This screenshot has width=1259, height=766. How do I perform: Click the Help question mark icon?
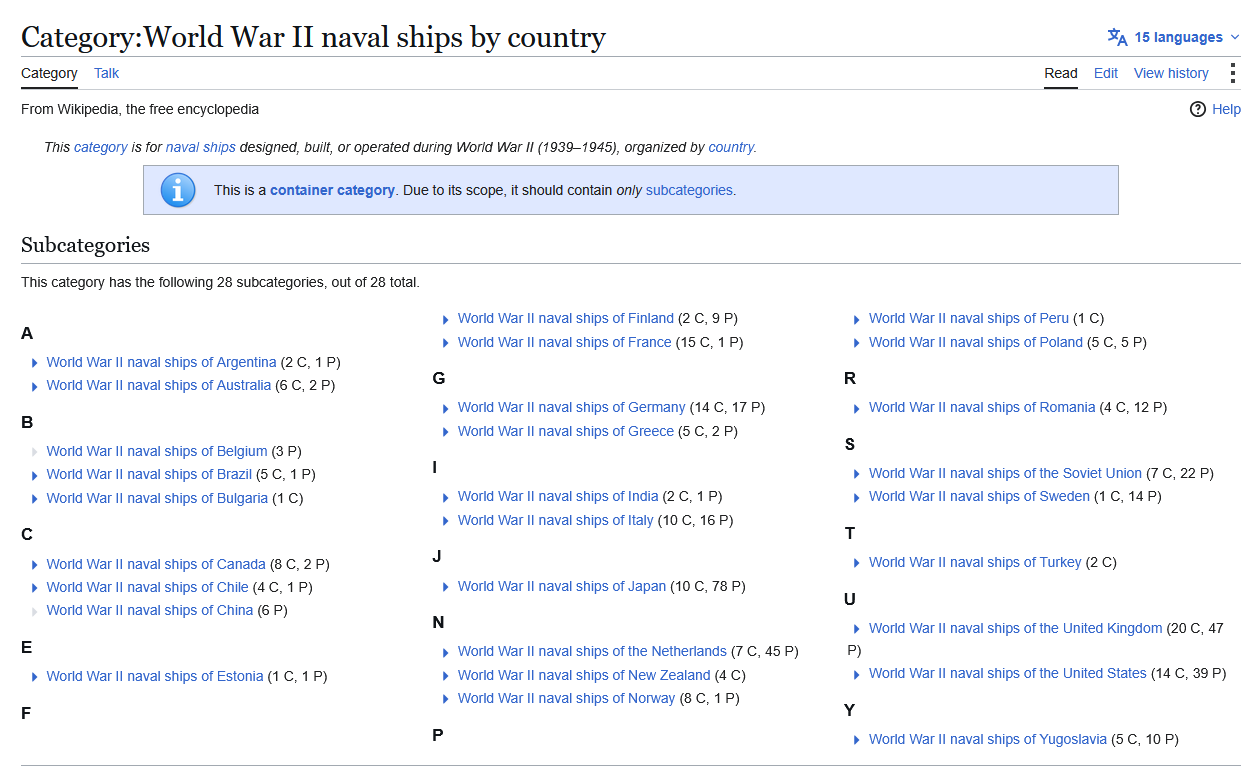(1198, 109)
